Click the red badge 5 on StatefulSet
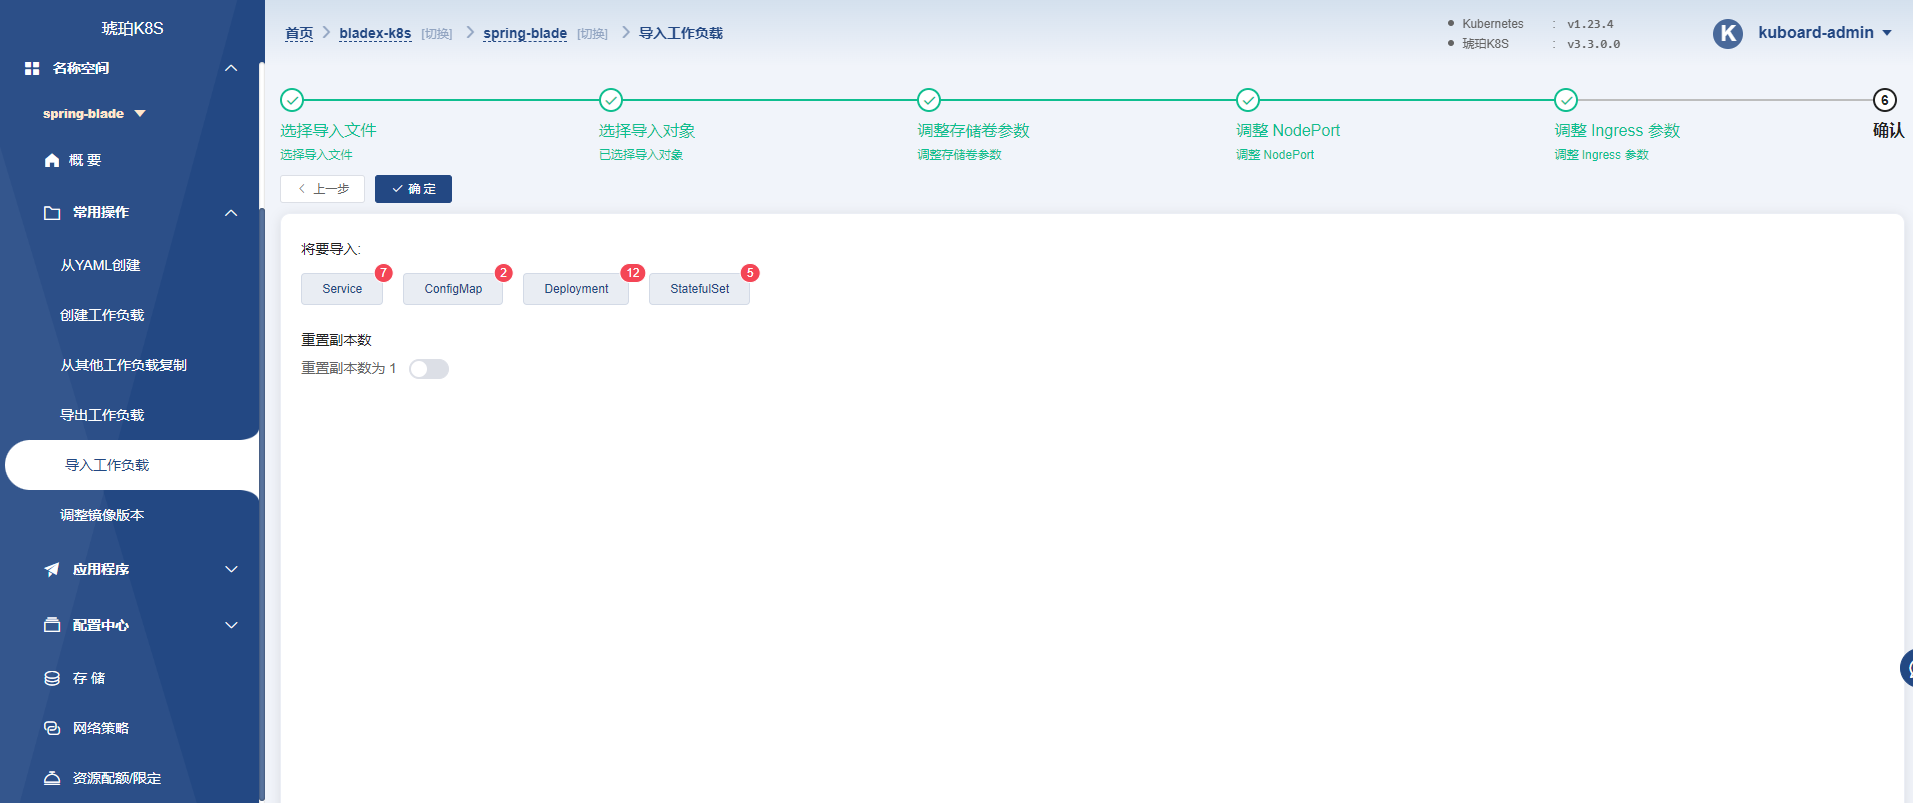The height and width of the screenshot is (803, 1913). [750, 273]
